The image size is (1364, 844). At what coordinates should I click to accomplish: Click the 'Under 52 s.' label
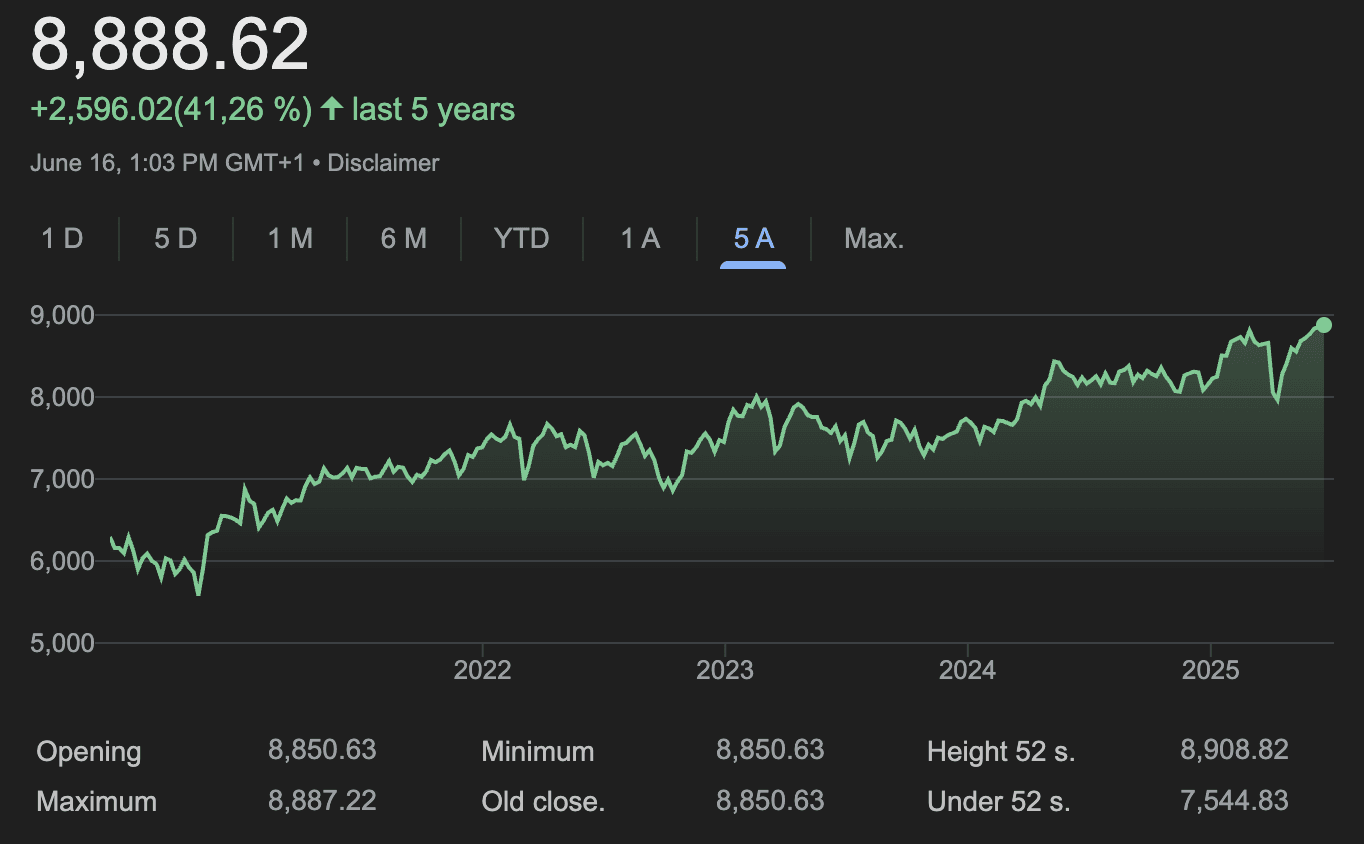pos(998,802)
